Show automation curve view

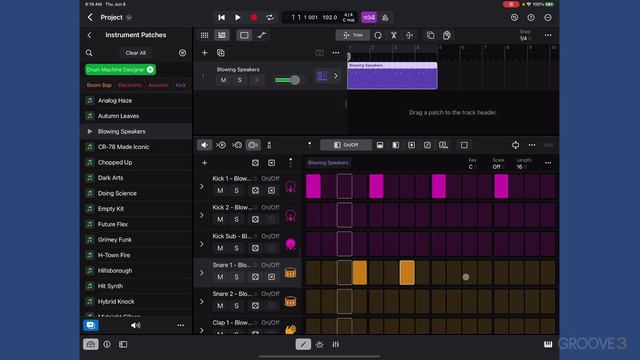pyautogui.click(x=262, y=35)
